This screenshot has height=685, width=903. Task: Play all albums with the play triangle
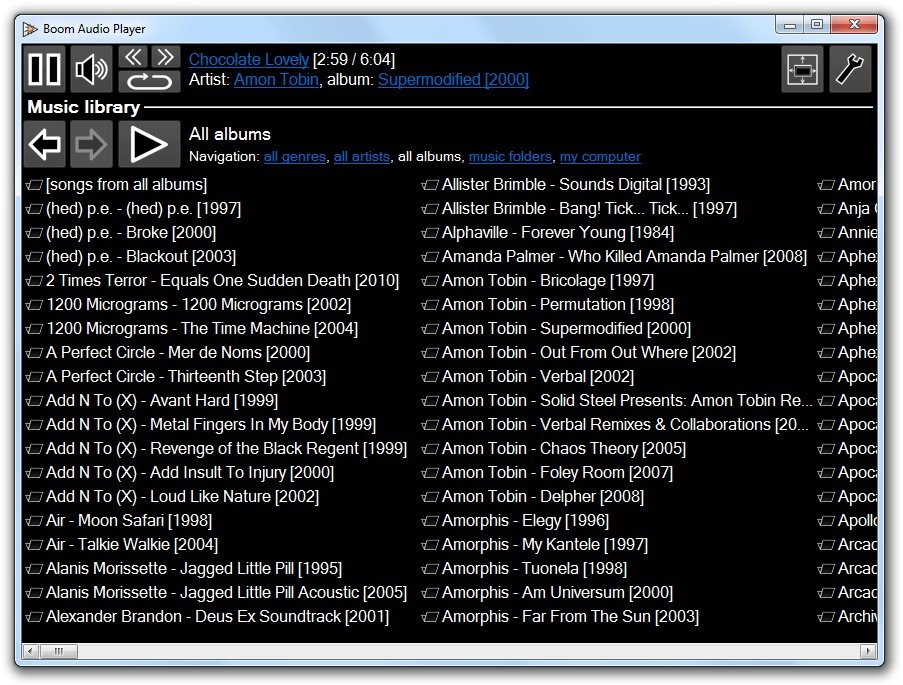[149, 143]
